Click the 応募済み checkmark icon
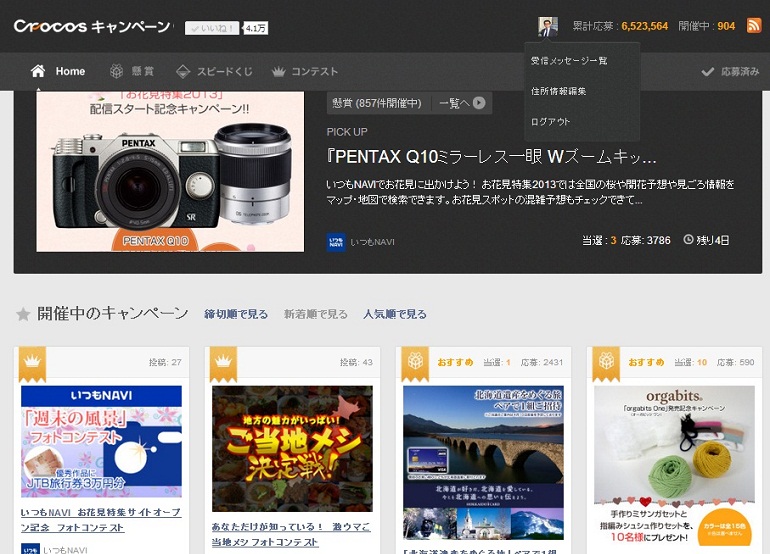770x554 pixels. (x=708, y=72)
